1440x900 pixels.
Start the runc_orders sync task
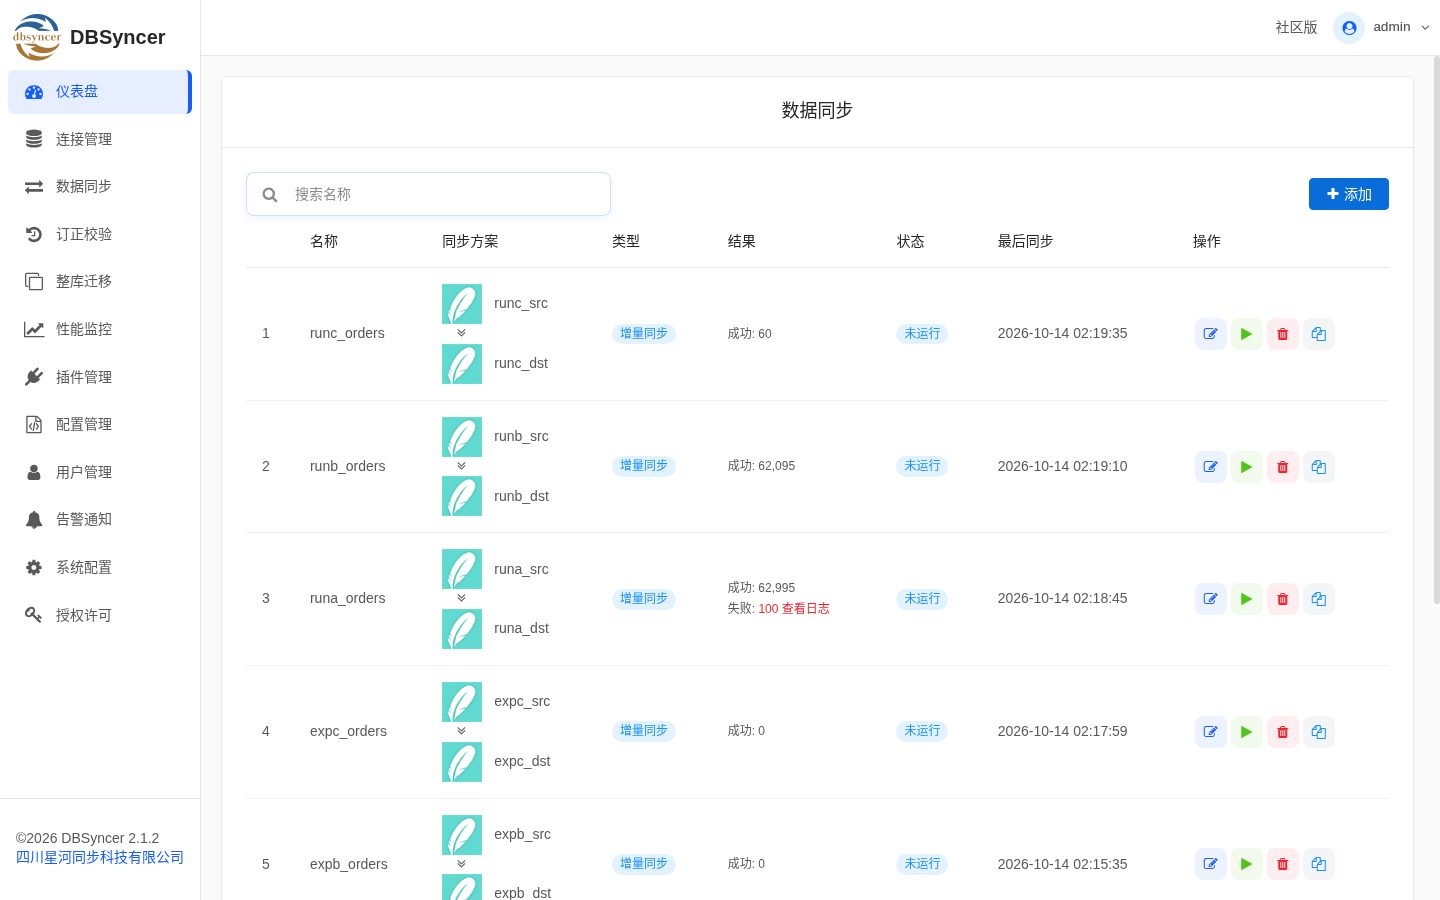pyautogui.click(x=1247, y=334)
